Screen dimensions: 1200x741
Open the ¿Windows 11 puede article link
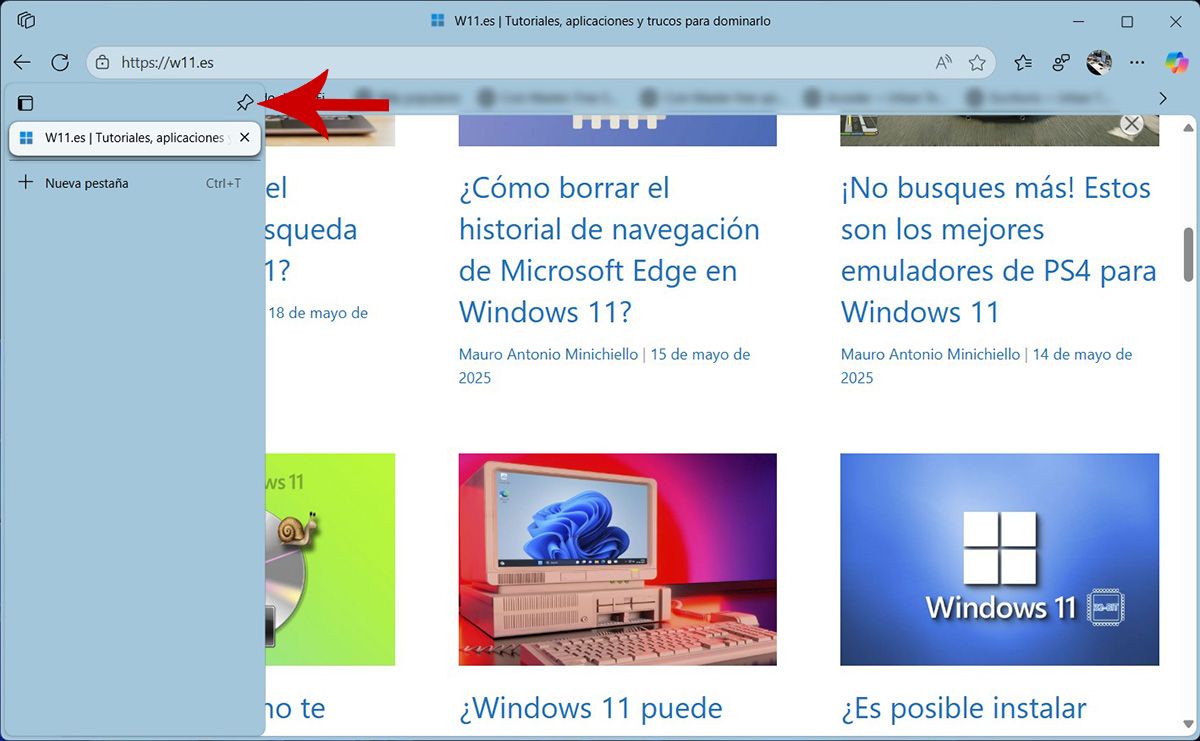tap(590, 709)
